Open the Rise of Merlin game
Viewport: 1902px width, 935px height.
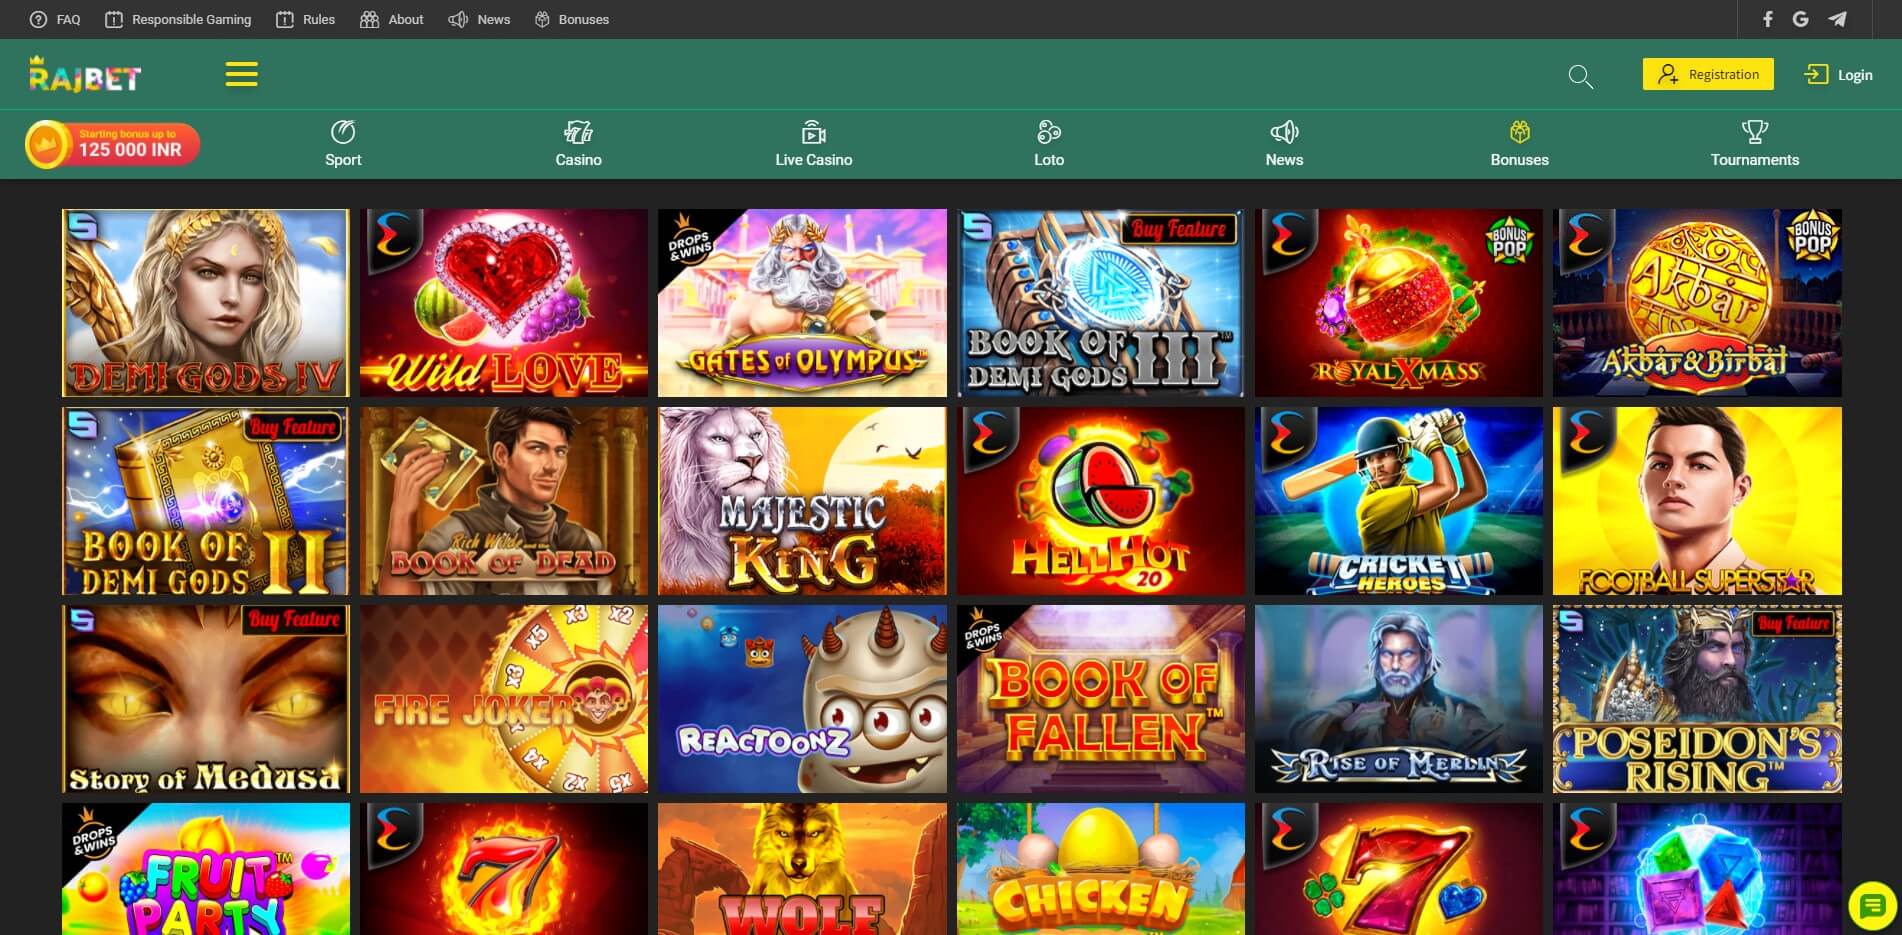[x=1399, y=699]
